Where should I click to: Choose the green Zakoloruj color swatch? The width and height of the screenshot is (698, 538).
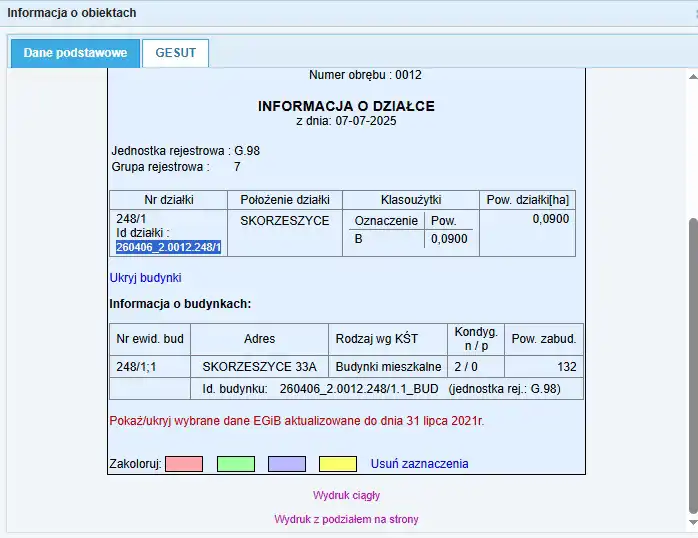tap(236, 464)
